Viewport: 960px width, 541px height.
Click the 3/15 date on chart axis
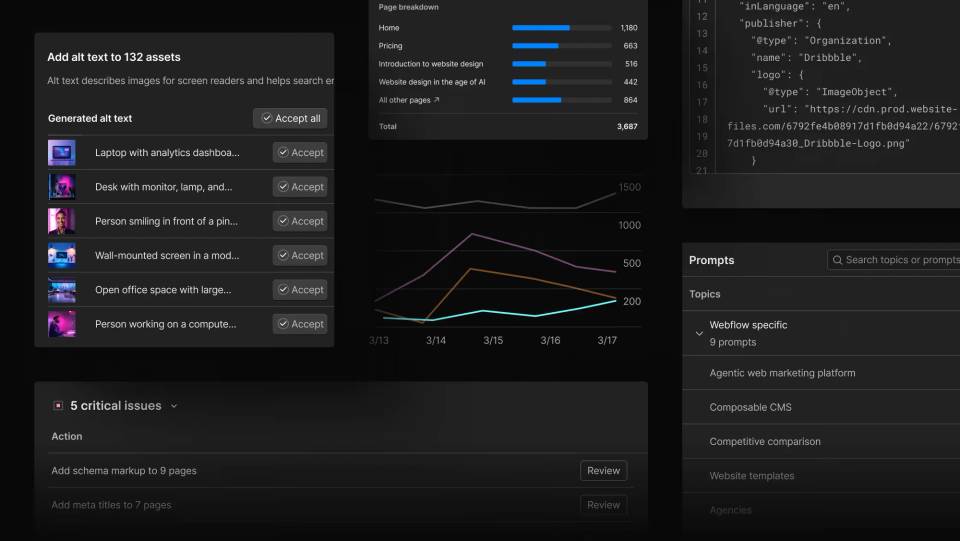(x=493, y=340)
